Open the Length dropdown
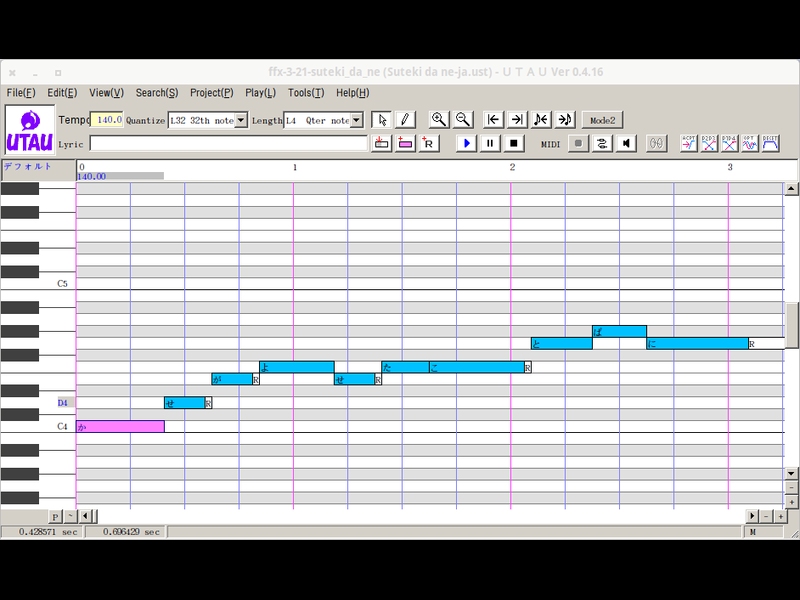 point(357,121)
